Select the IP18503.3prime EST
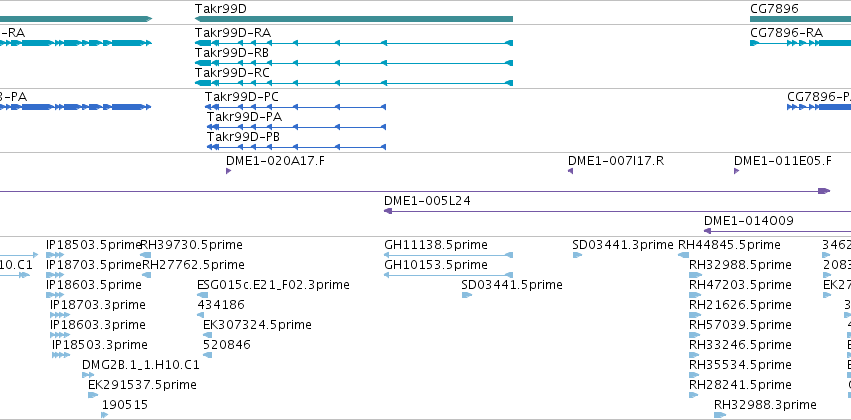851x420 pixels. click(x=61, y=355)
